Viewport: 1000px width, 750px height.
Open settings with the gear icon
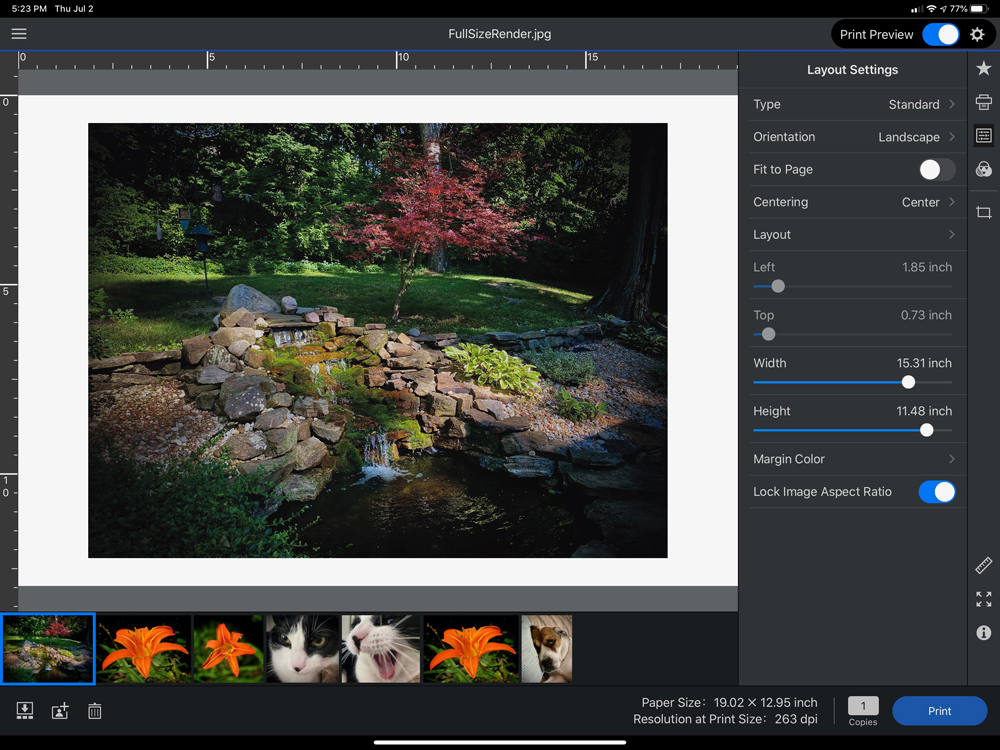(x=977, y=35)
